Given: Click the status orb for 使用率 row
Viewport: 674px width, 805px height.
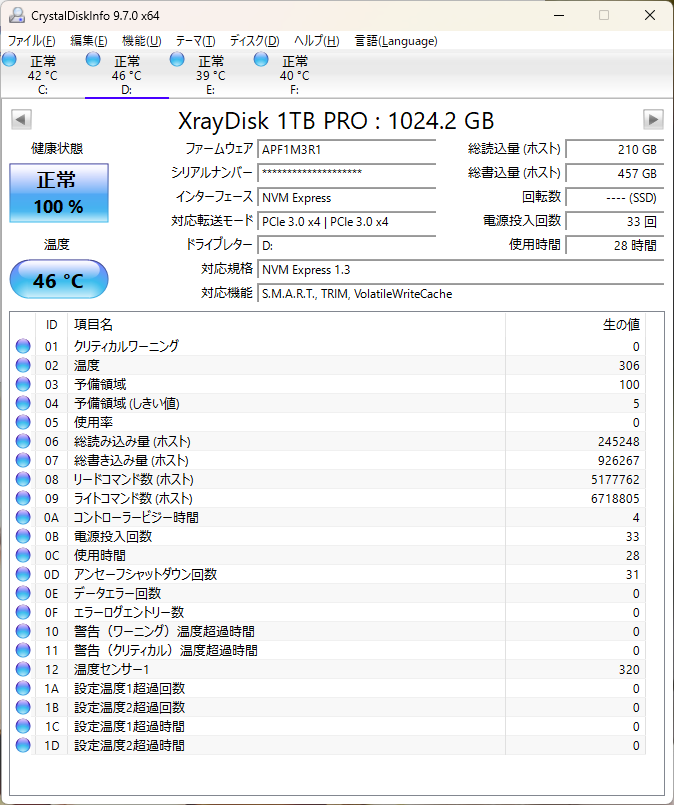Looking at the screenshot, I should pos(23,422).
